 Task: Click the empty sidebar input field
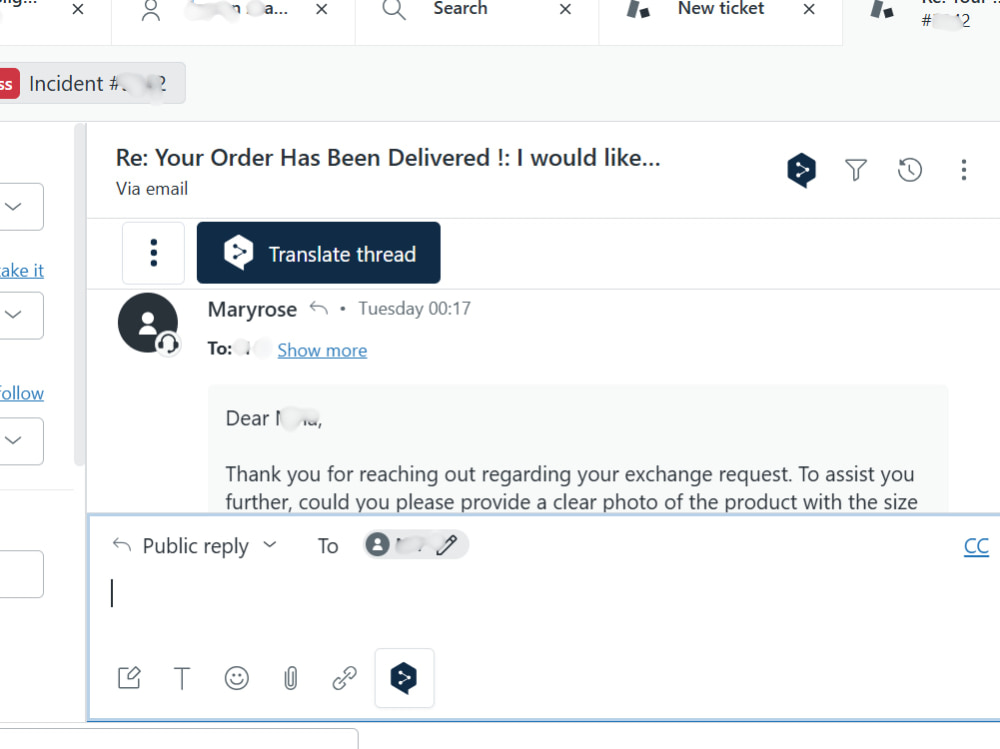coord(22,574)
